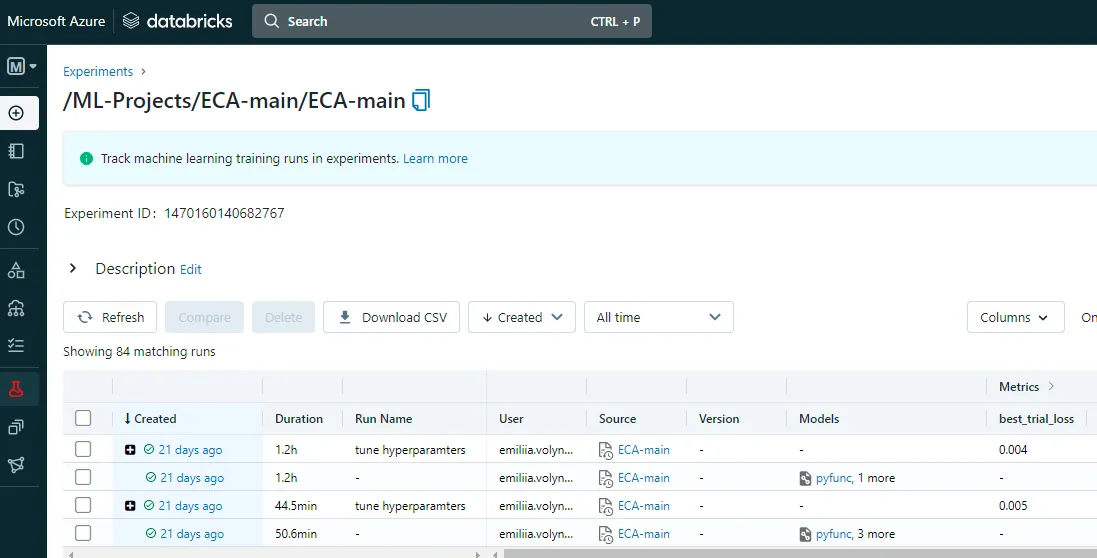Open Compute cluster icon in sidebar
The width and height of the screenshot is (1097, 558).
pyautogui.click(x=16, y=308)
